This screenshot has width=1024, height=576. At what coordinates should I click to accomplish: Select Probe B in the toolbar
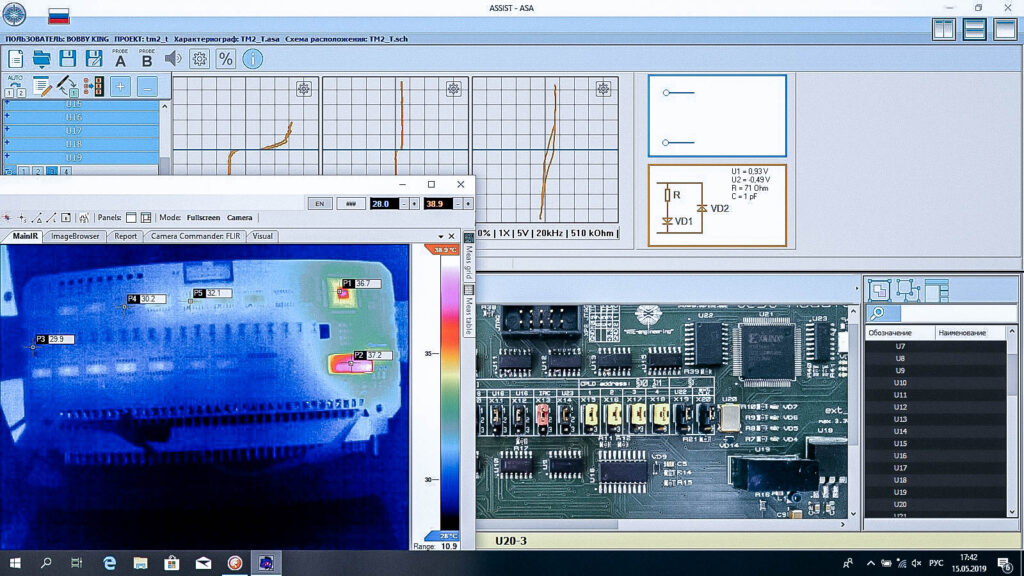147,59
